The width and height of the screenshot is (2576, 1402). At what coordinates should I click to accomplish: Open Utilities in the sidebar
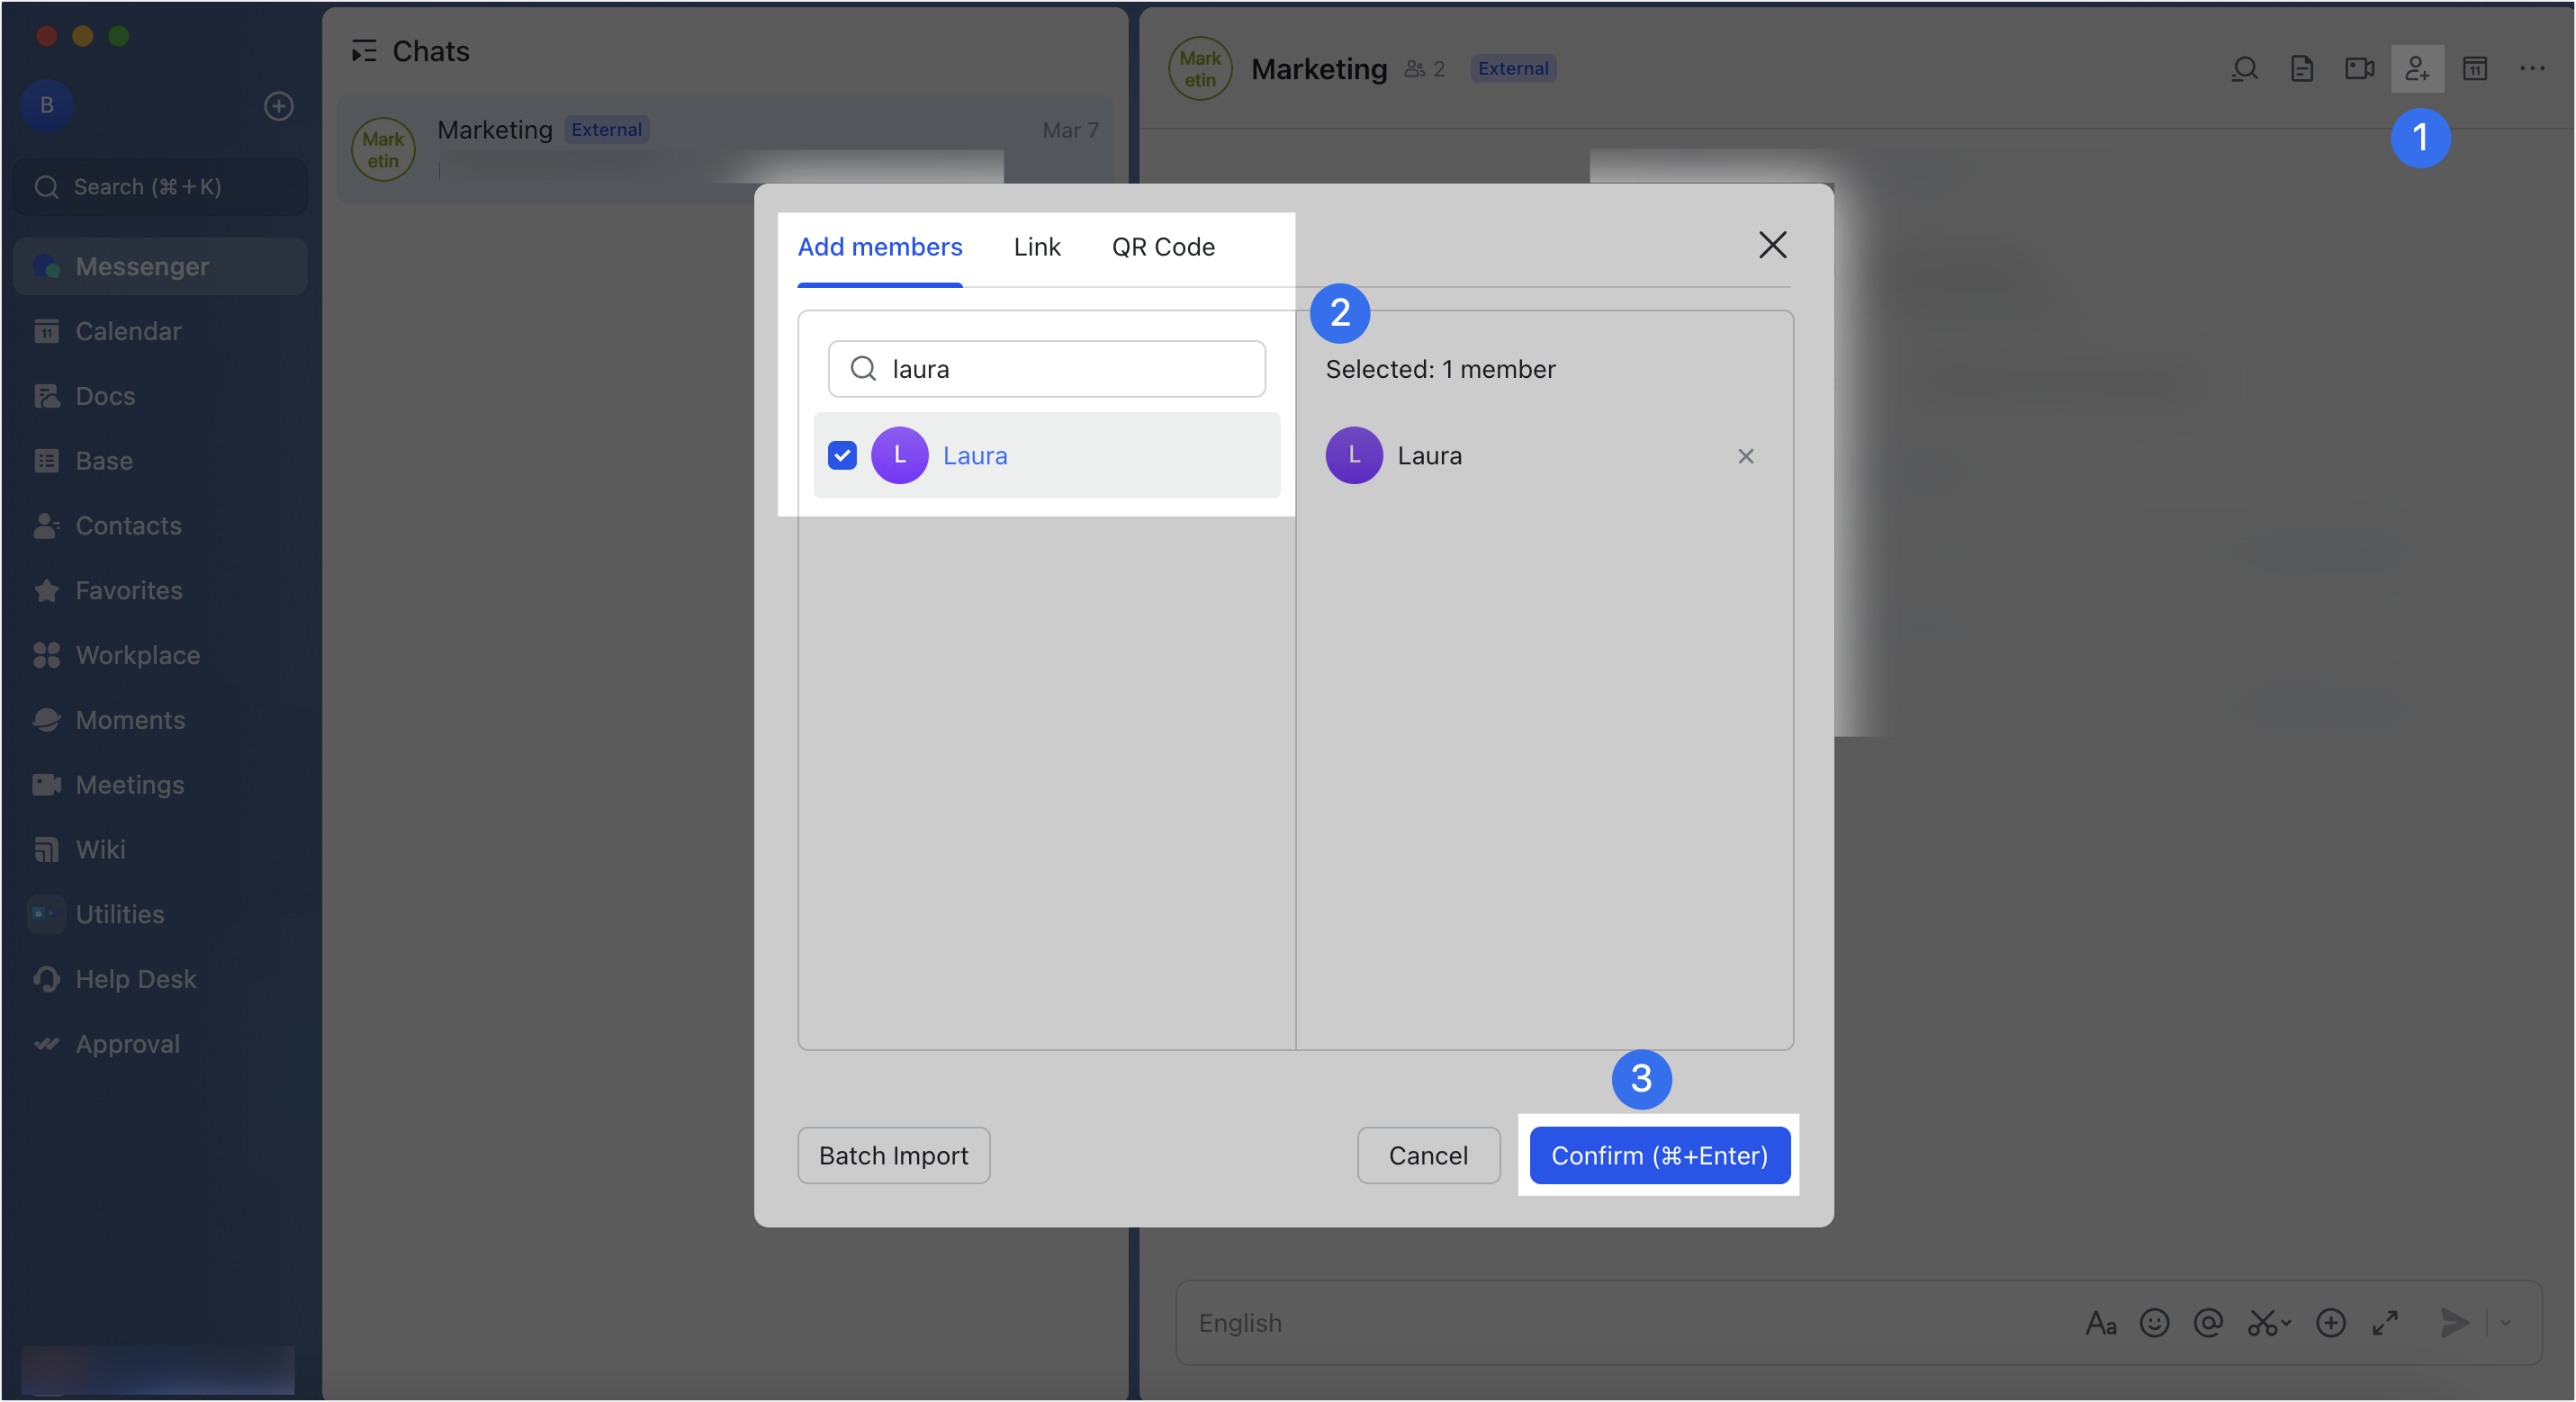pyautogui.click(x=160, y=915)
